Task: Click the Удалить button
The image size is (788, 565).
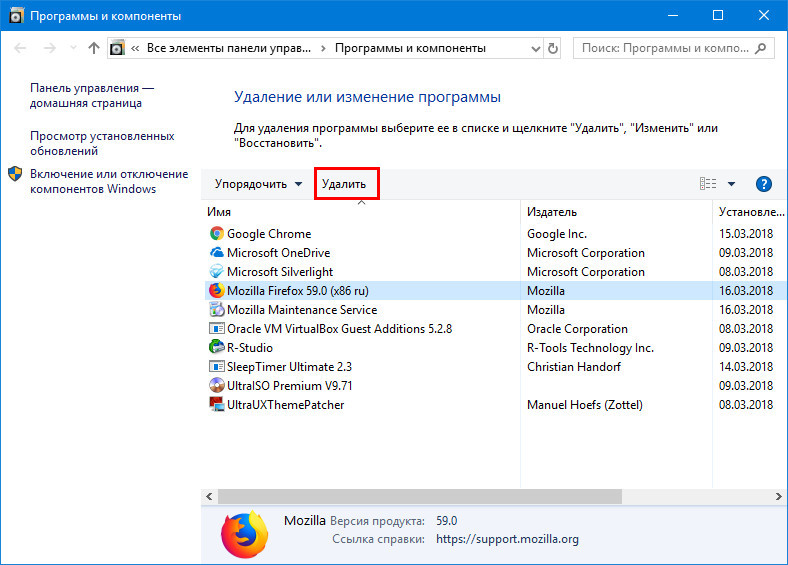Action: [x=344, y=184]
